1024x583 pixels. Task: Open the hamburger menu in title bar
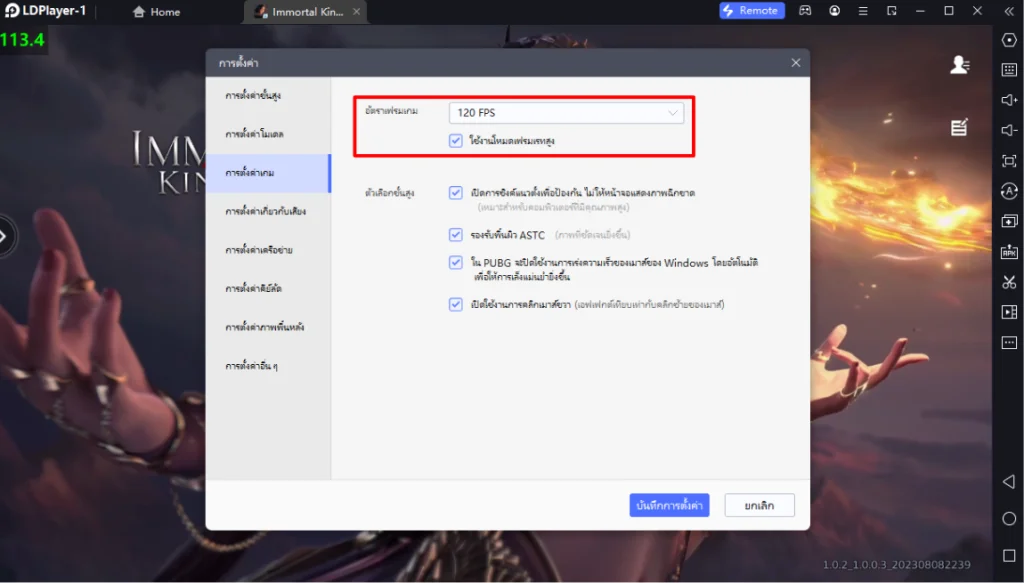pyautogui.click(x=863, y=11)
